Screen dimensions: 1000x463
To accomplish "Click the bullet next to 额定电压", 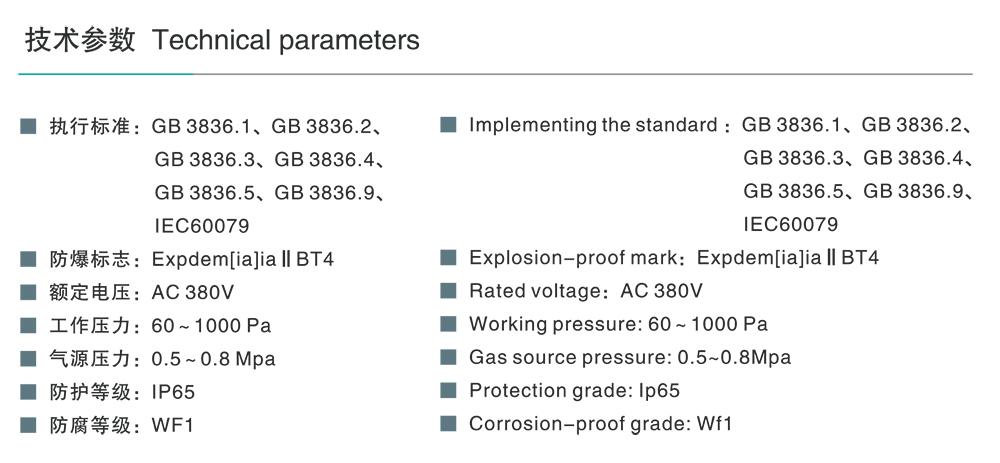I will point(28,293).
